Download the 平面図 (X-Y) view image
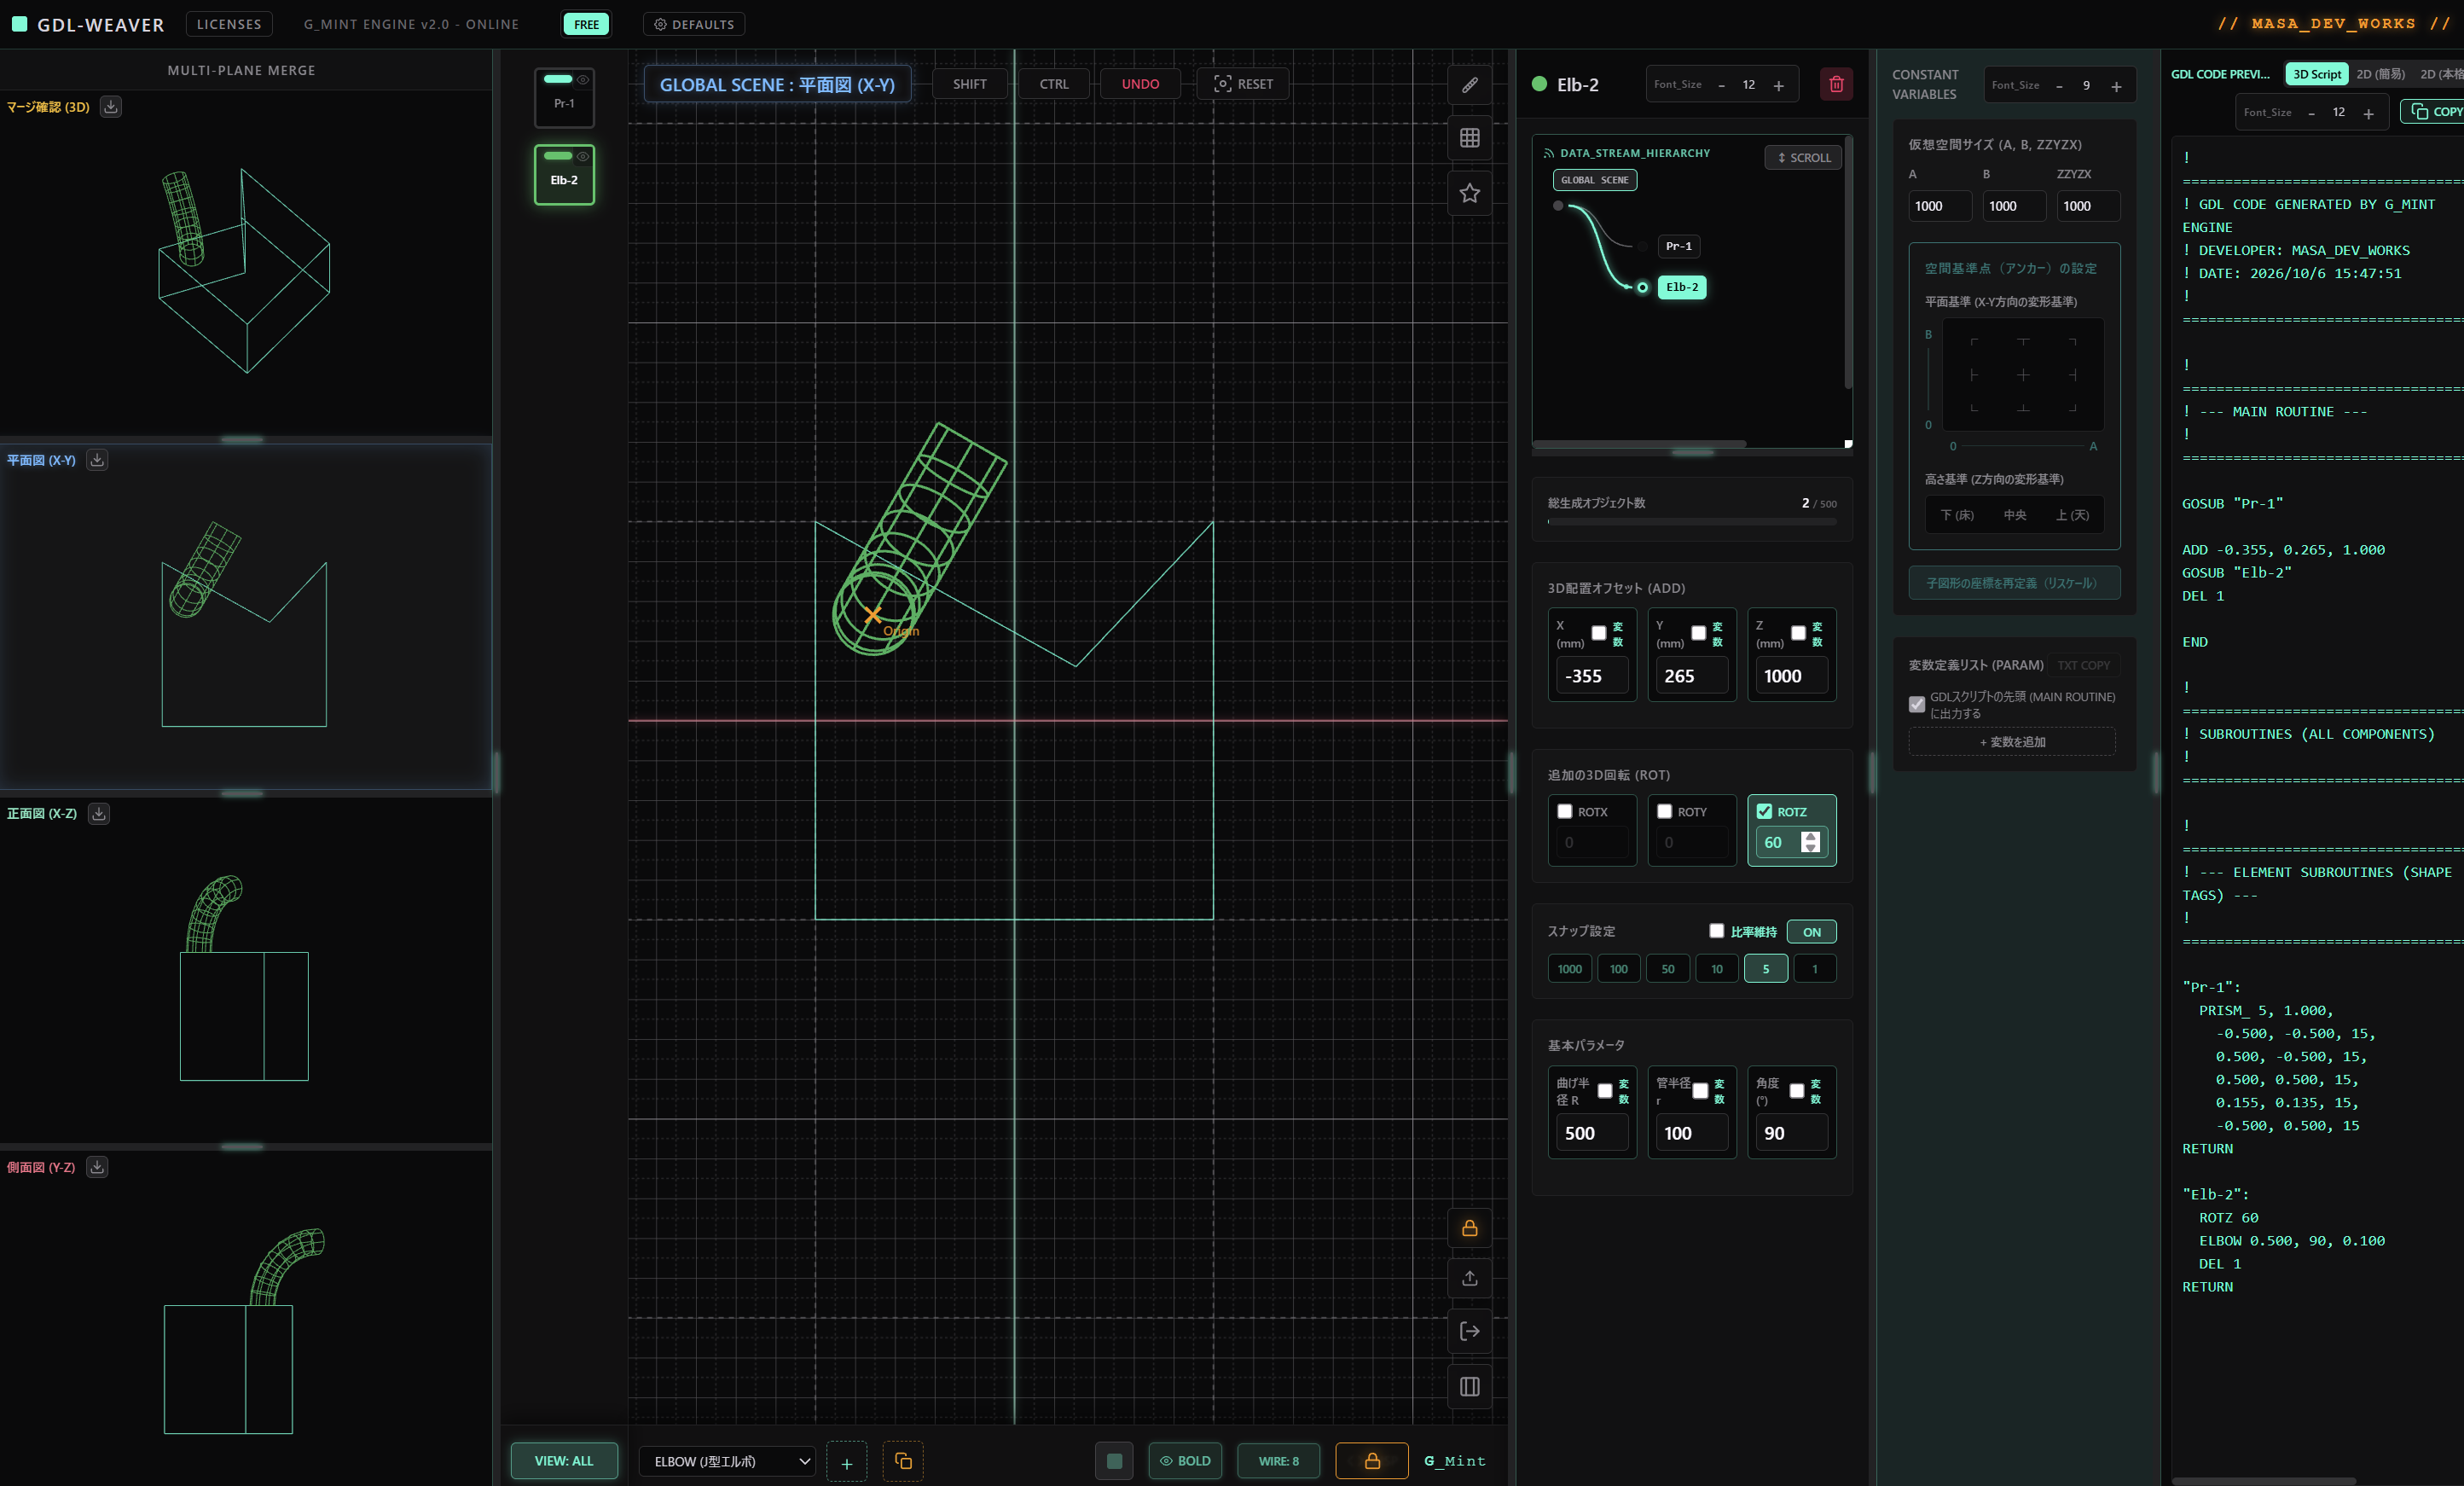Screen dimensions: 2464x1486 coord(97,460)
